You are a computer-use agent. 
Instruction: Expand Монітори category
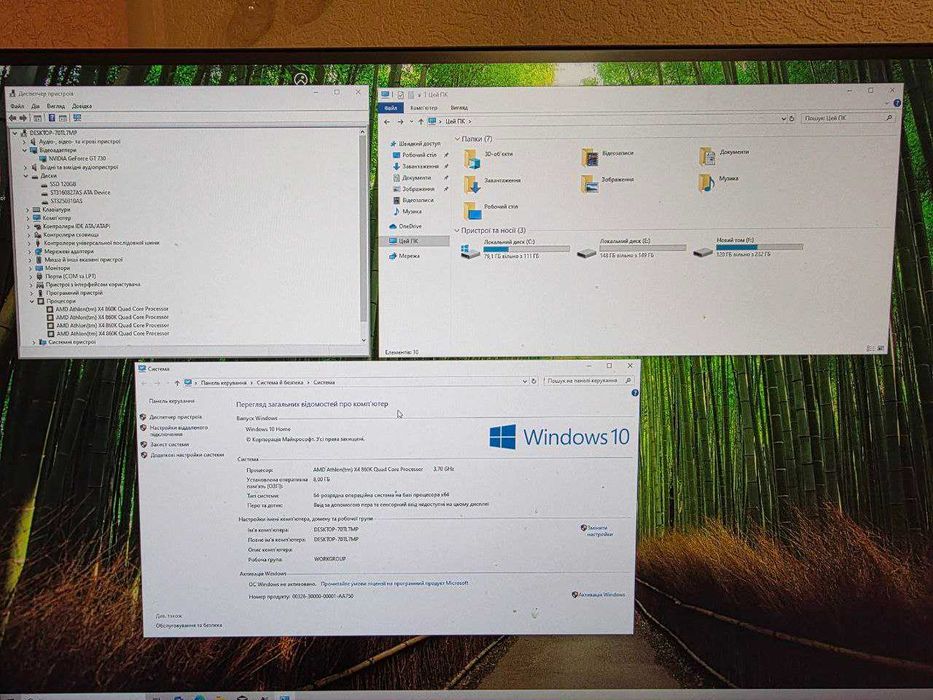[x=30, y=268]
